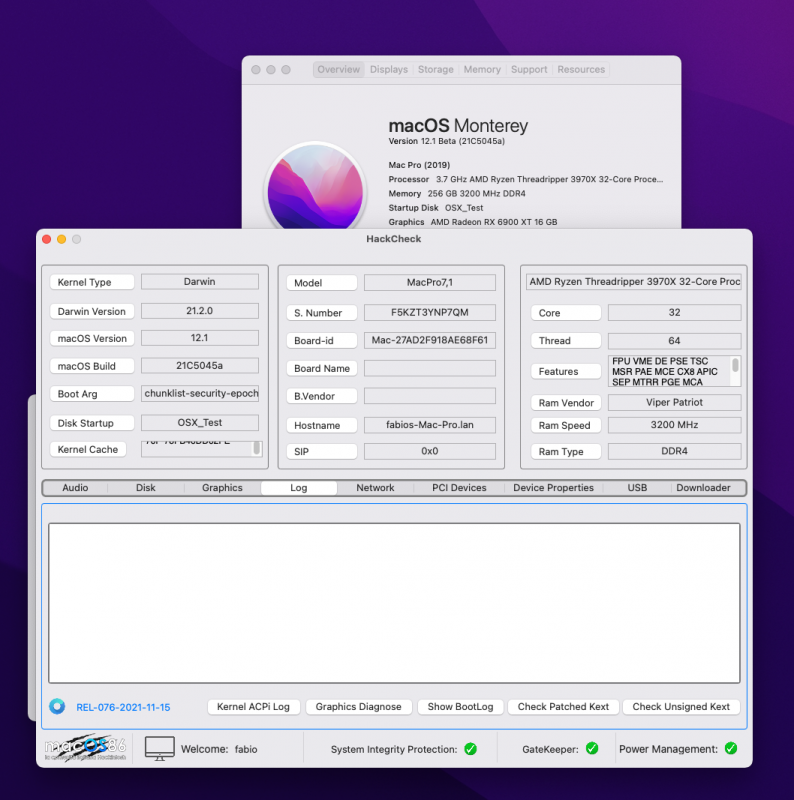
Task: Close the HackCheck window with red button
Action: [46, 239]
